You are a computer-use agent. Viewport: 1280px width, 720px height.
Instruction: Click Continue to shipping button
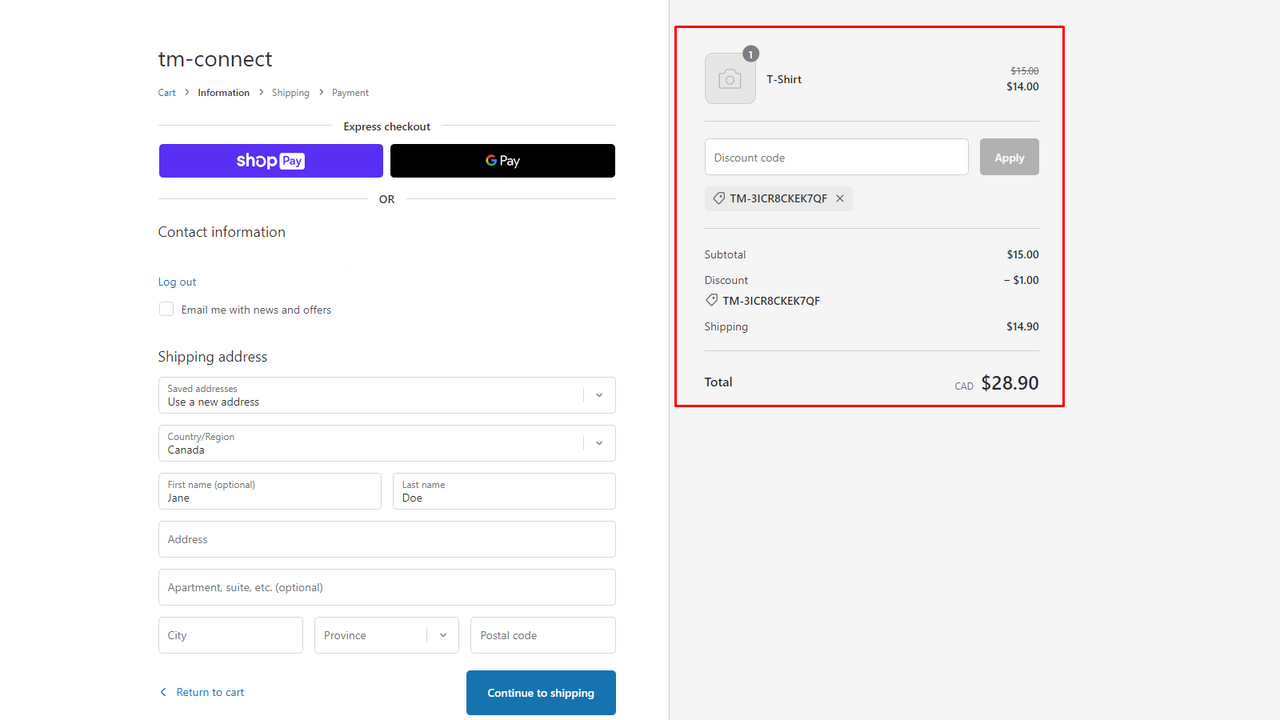point(541,692)
